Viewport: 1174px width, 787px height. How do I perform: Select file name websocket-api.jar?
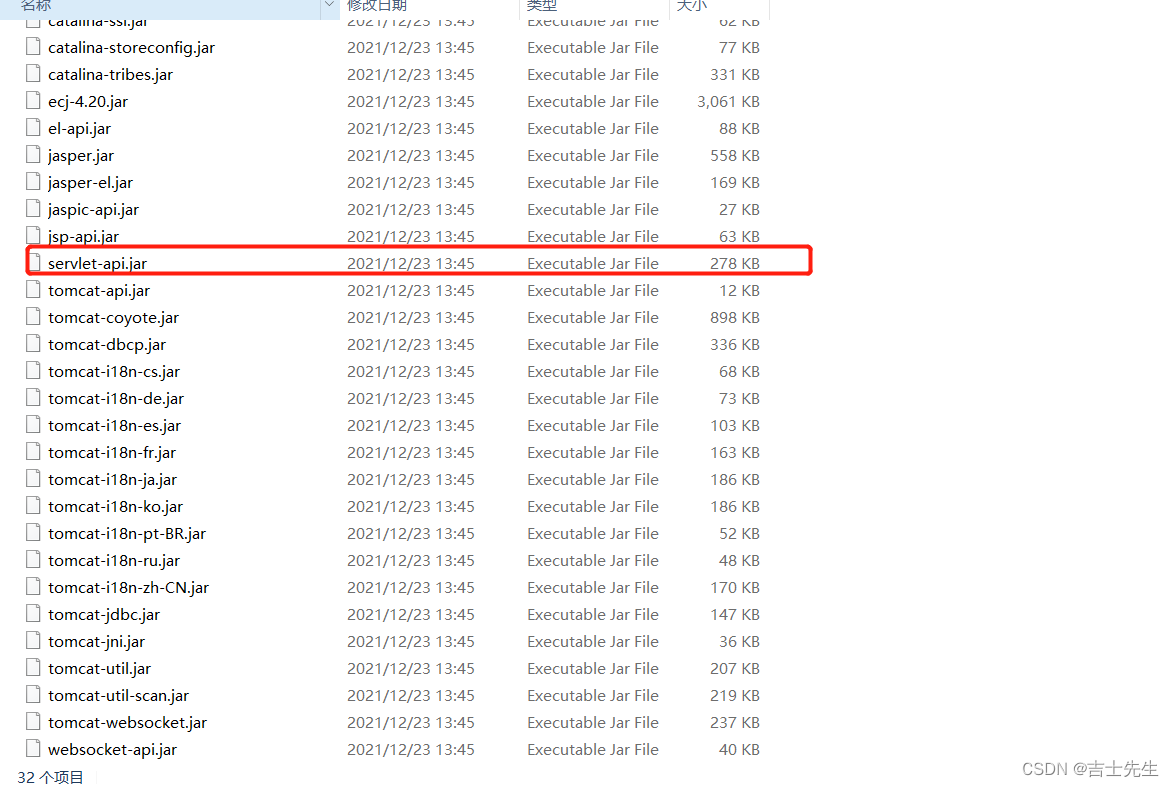pyautogui.click(x=112, y=750)
